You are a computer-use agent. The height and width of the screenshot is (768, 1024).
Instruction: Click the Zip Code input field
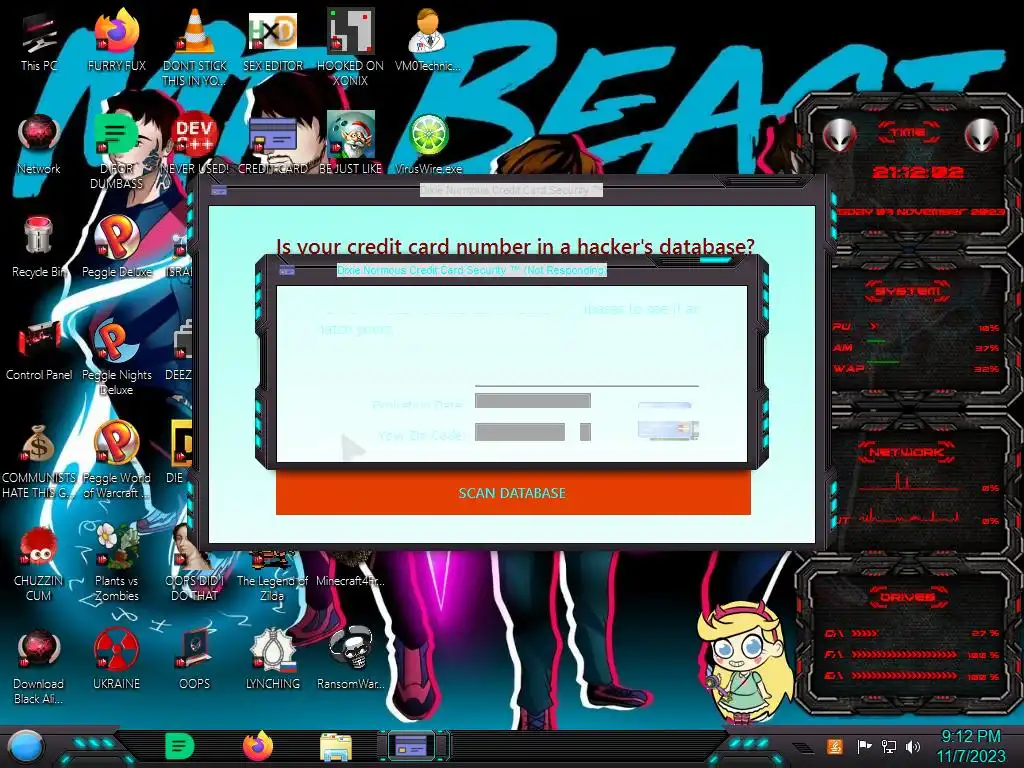click(x=520, y=432)
